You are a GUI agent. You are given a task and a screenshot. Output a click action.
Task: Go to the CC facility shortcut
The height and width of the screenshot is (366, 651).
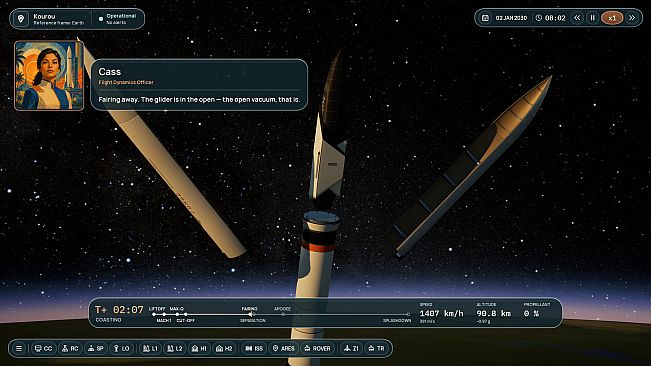click(44, 349)
